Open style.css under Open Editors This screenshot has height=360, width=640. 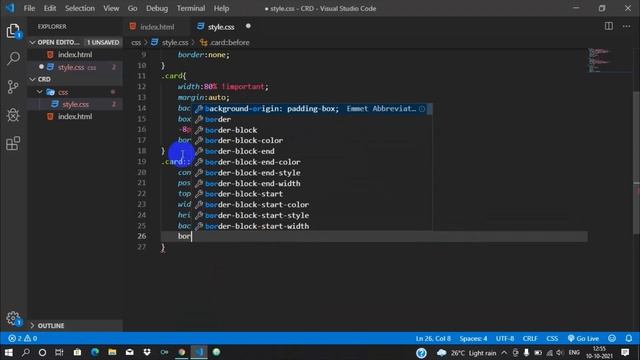(x=75, y=67)
